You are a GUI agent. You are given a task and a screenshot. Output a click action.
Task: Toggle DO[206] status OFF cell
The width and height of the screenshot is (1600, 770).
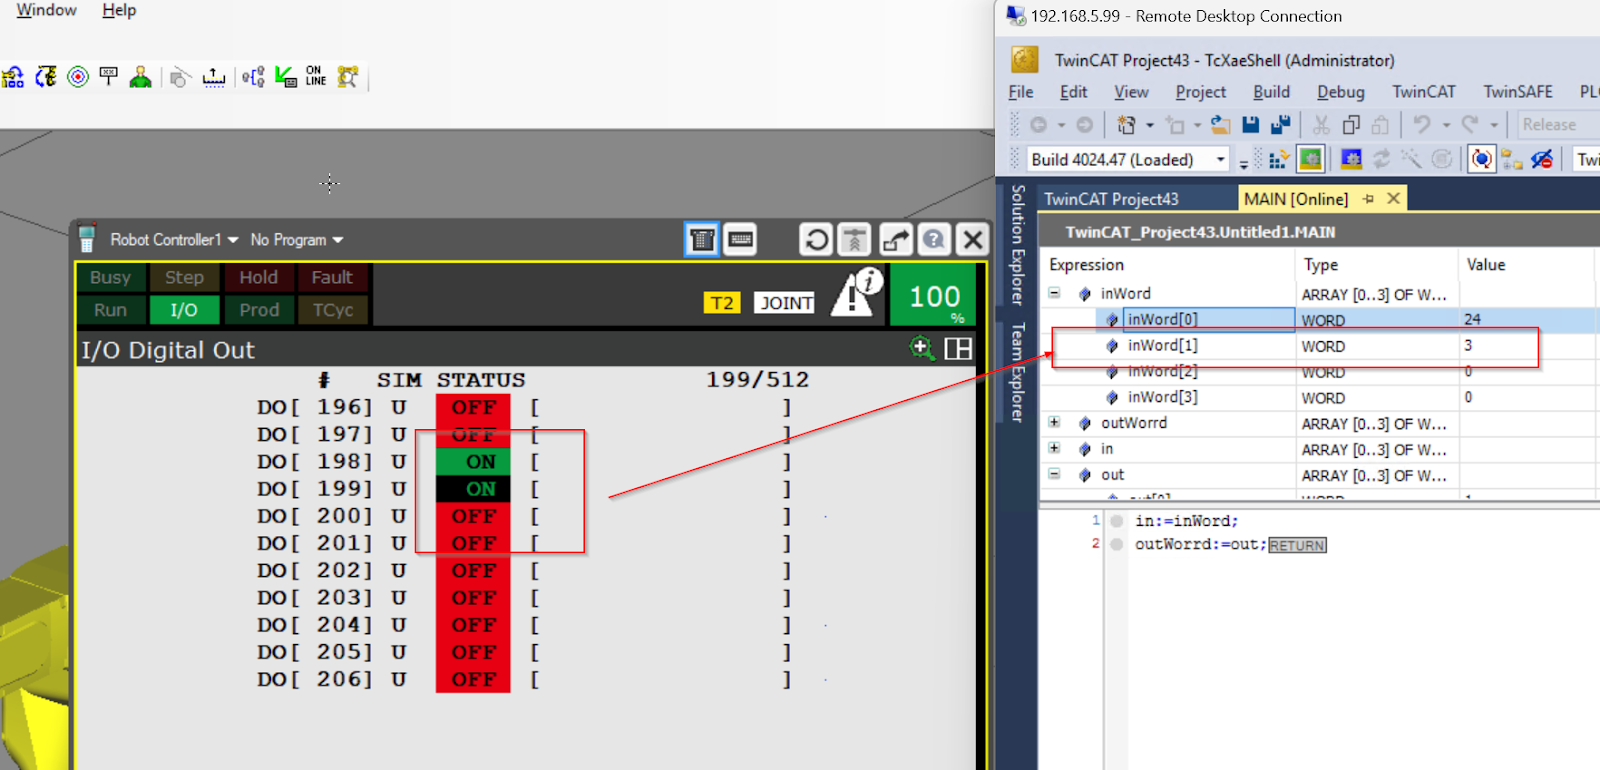[x=473, y=679]
